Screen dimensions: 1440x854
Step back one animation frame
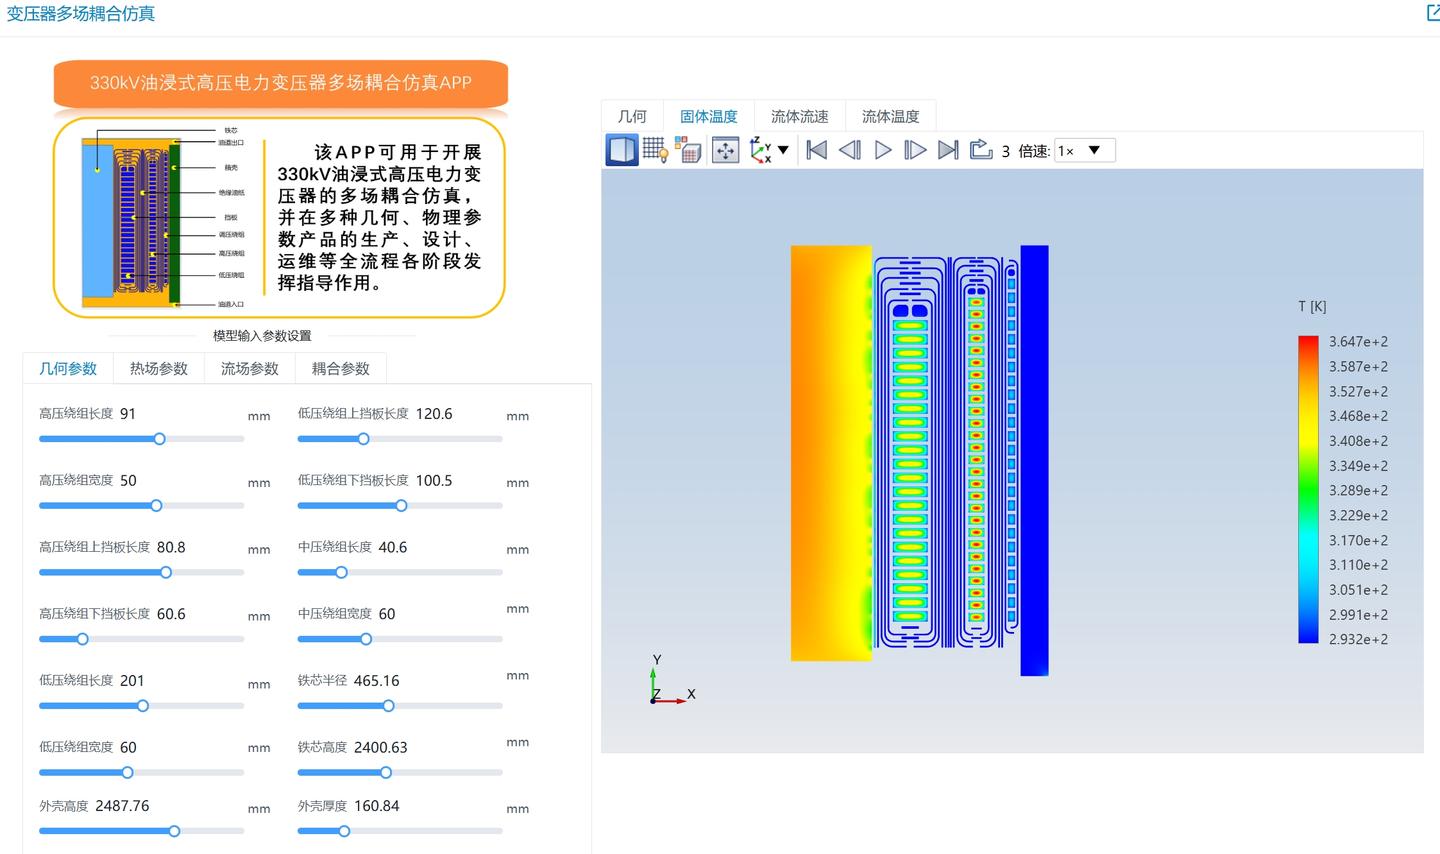850,150
